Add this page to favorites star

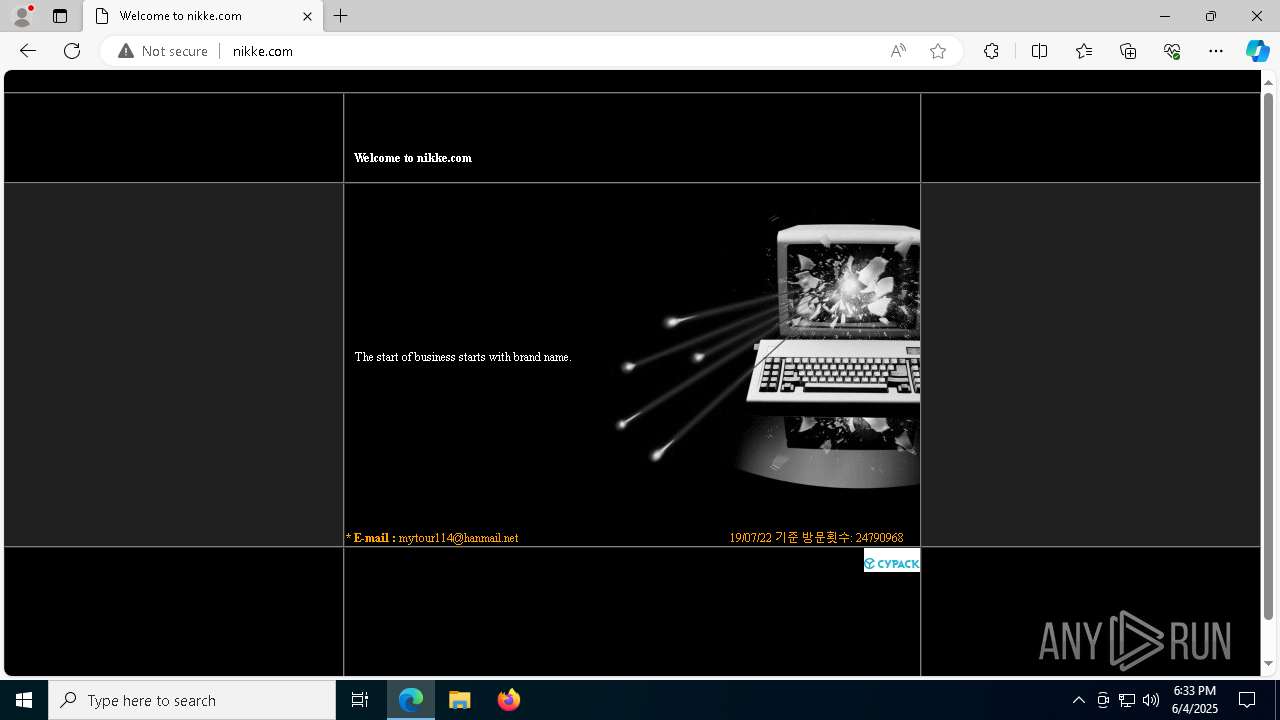[x=938, y=51]
